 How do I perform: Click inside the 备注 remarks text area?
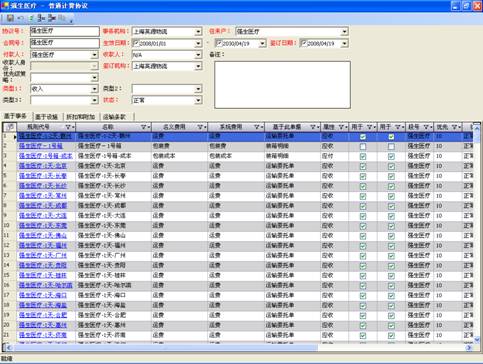pos(282,85)
